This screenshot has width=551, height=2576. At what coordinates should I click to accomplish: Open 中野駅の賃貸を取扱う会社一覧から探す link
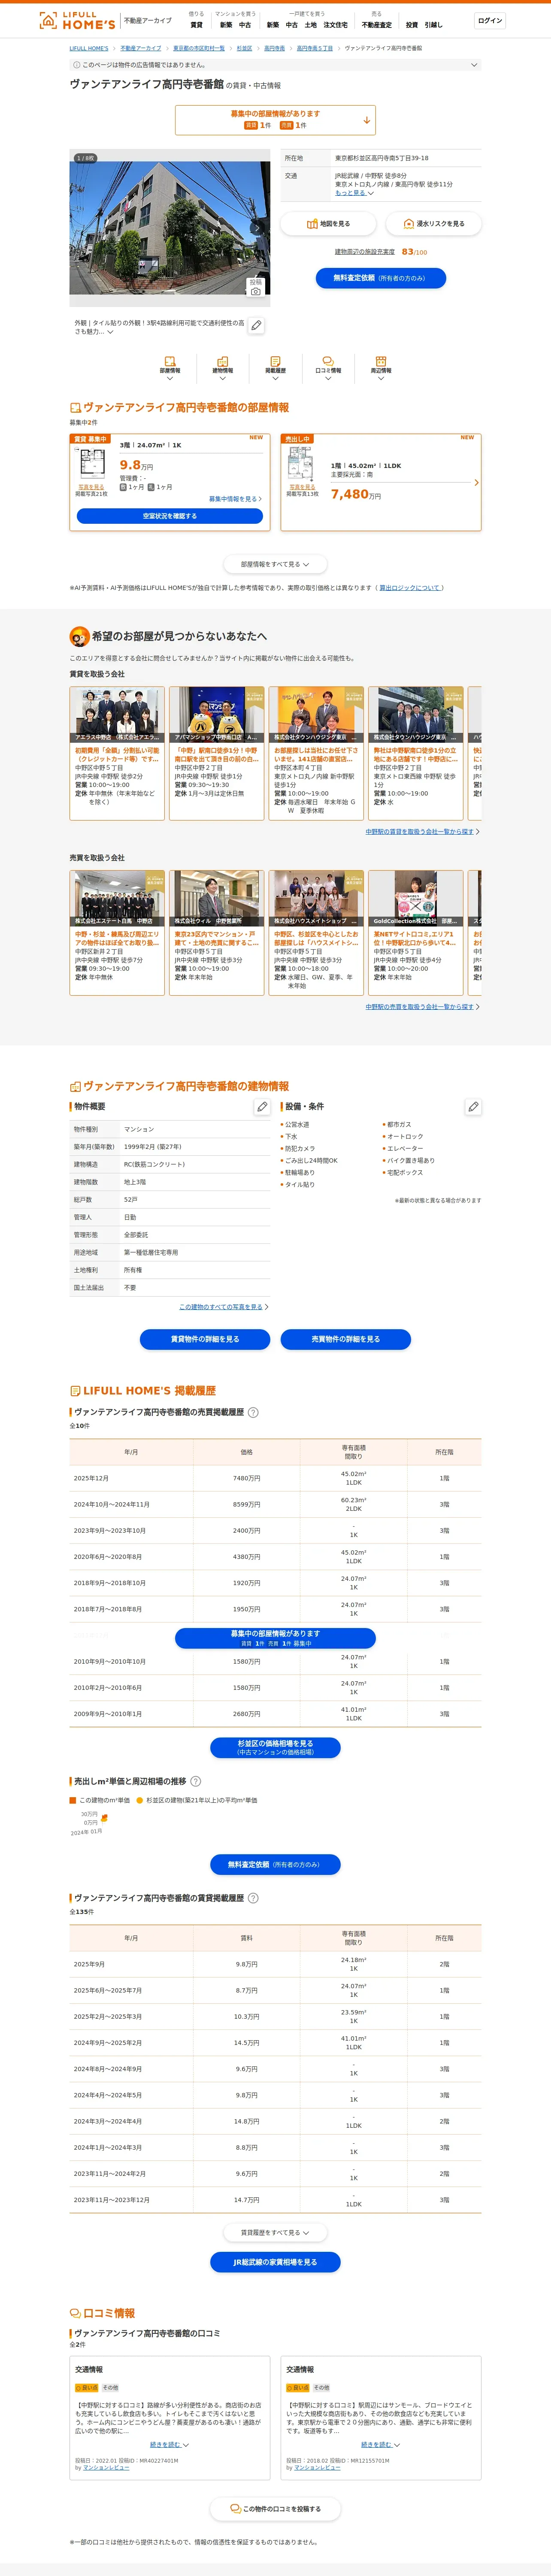pos(421,832)
